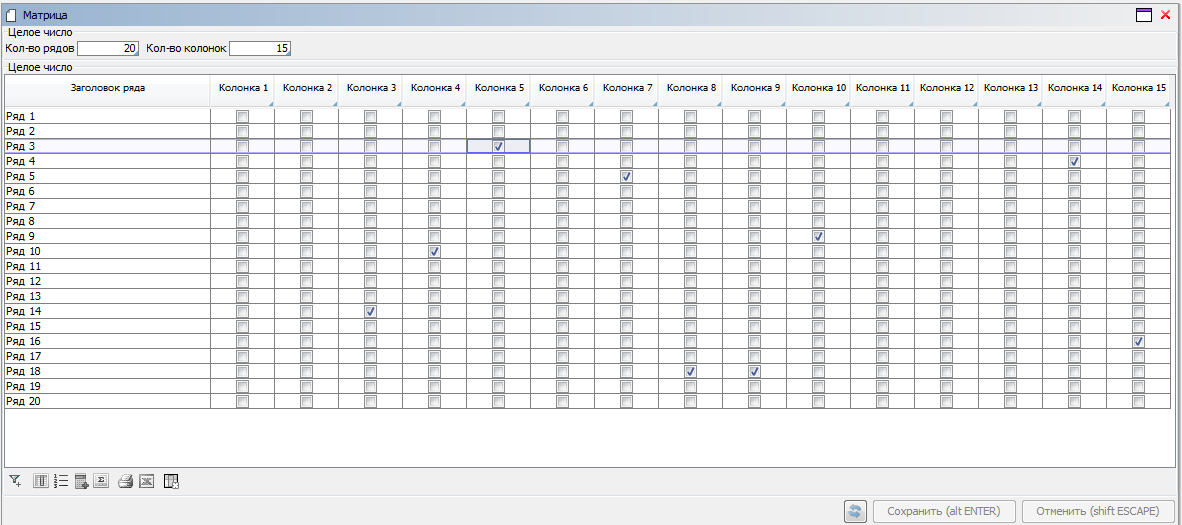
Task: Uncheck Ряд 18 checkbox under Колонка 8
Action: 690,371
